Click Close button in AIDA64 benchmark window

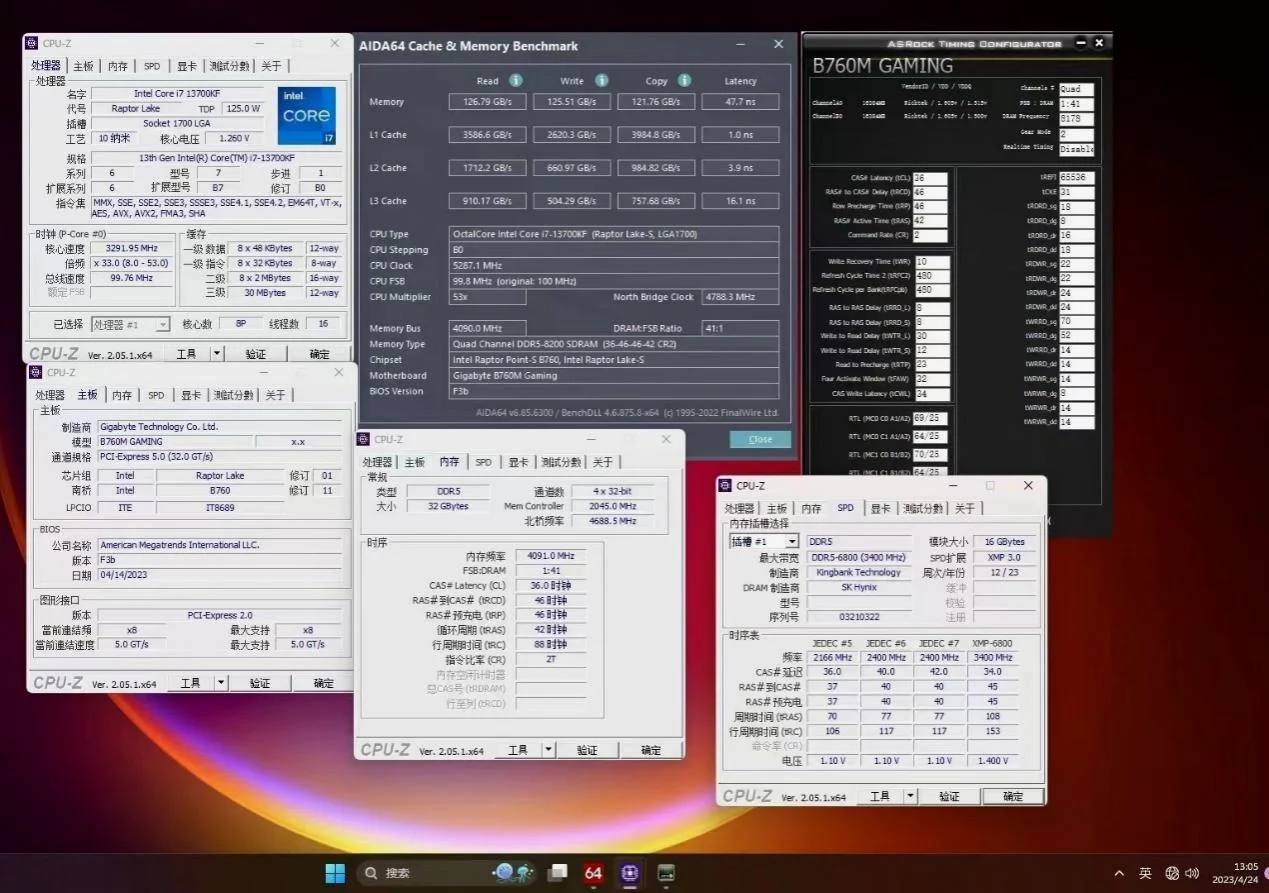pos(760,439)
